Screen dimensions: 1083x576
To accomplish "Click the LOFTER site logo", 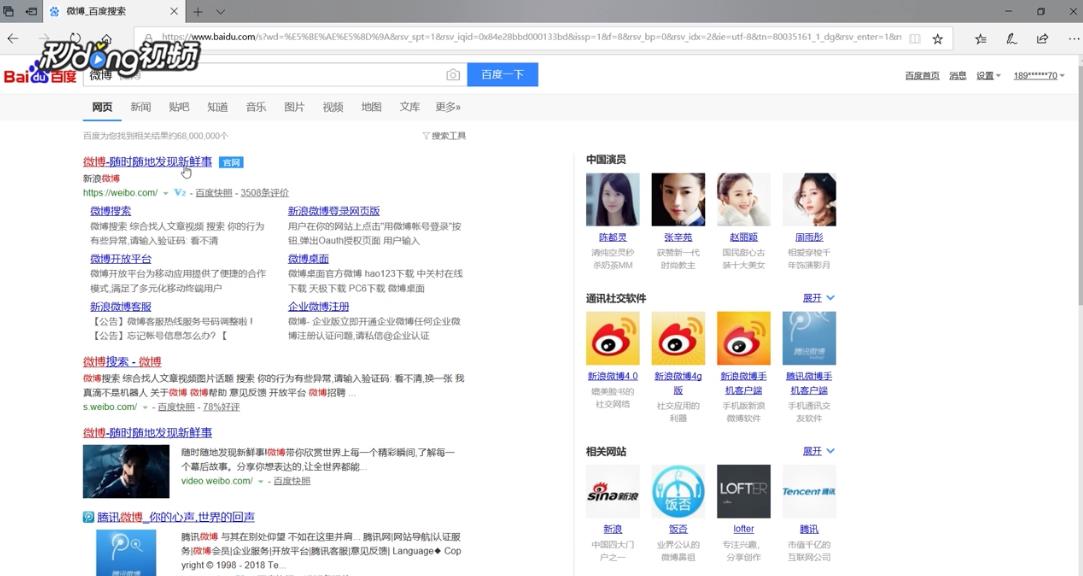I will coord(744,492).
